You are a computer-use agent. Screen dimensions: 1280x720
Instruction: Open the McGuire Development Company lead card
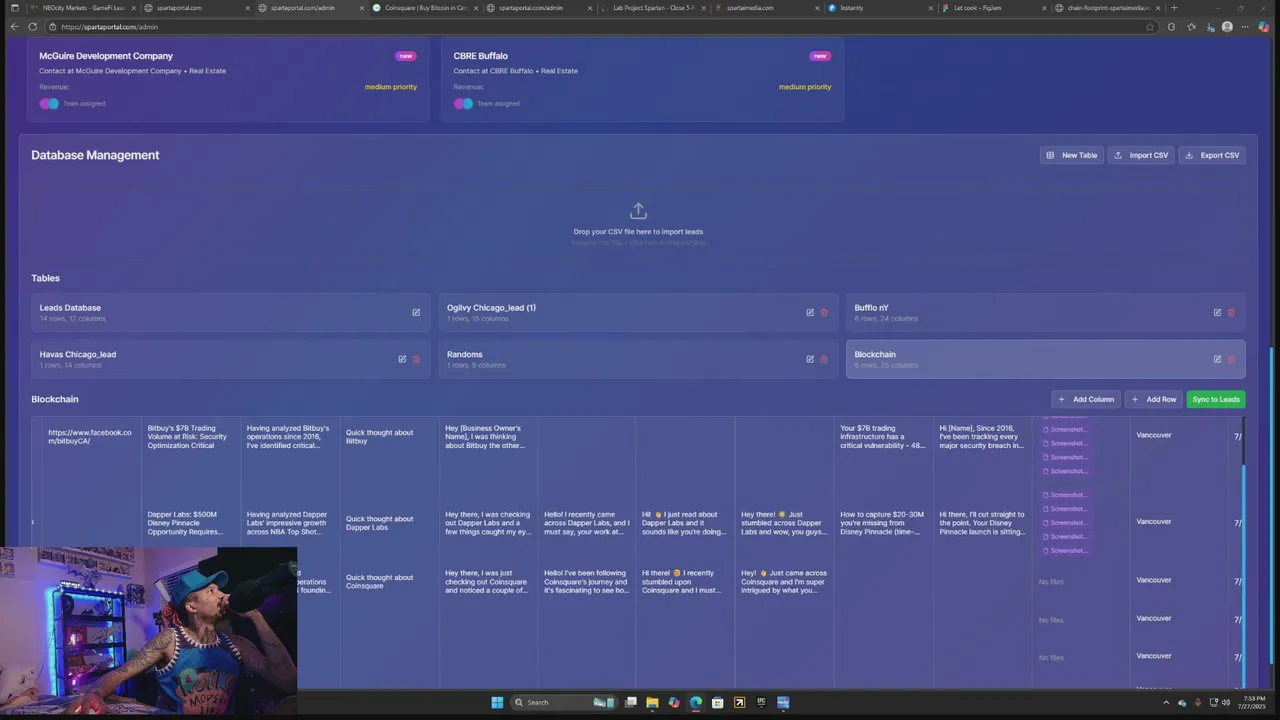point(228,80)
